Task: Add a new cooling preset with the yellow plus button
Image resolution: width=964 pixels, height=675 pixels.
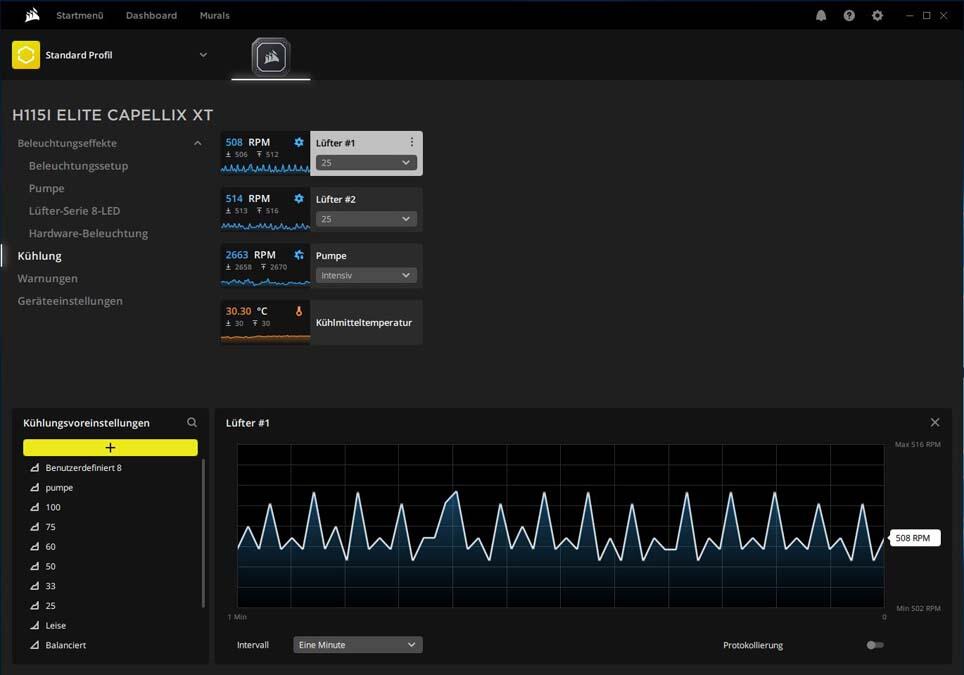Action: 111,448
